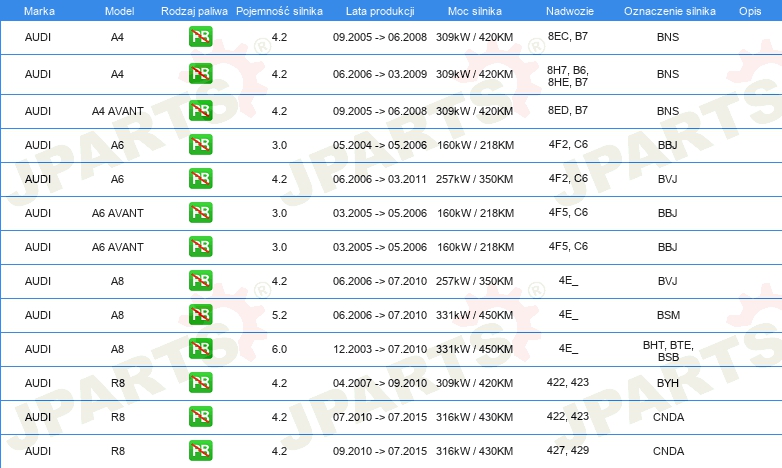Select the date range '06.2006 -> 03.2011'

[380, 179]
